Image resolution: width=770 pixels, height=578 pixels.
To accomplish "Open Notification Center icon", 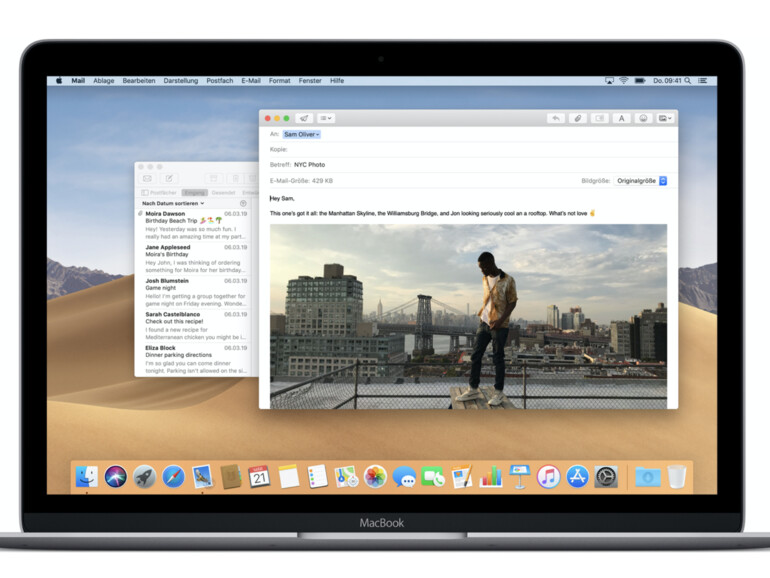I will (x=703, y=81).
